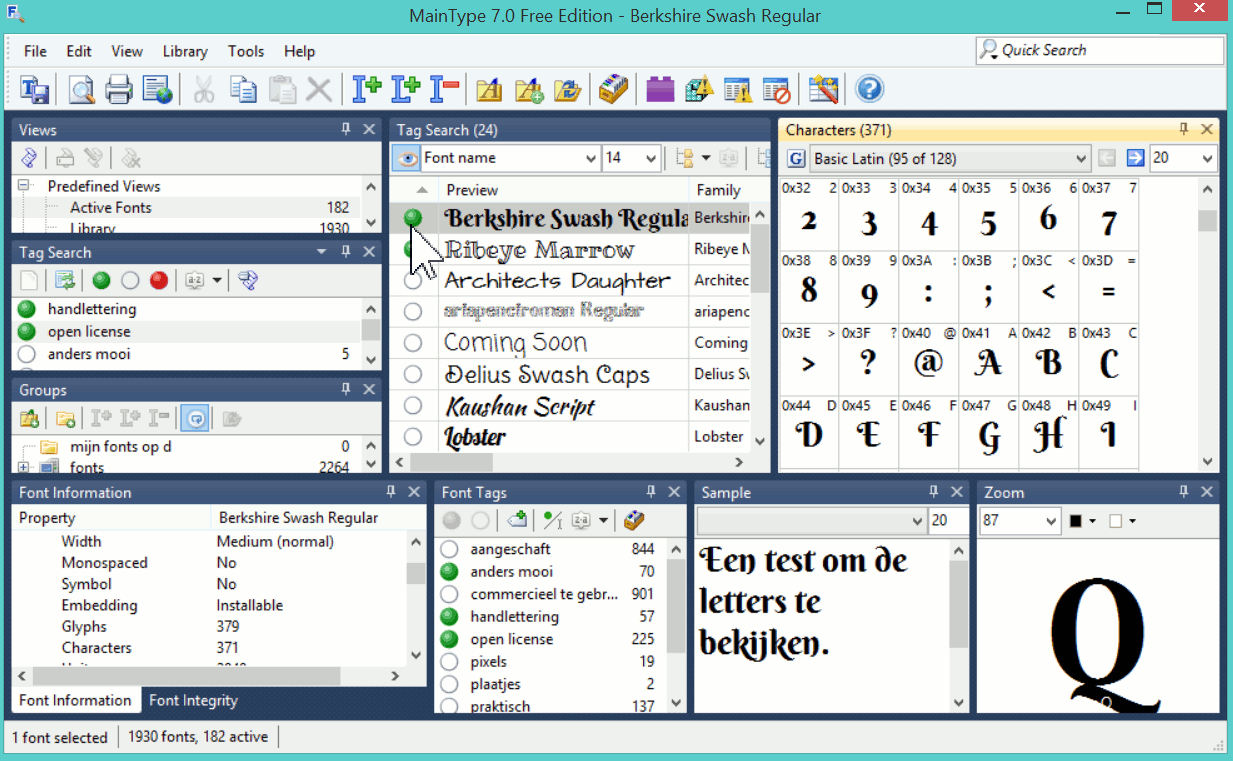This screenshot has width=1233, height=761.
Task: Toggle the green 'handlettering' circle in Font Tags
Action: coord(449,617)
